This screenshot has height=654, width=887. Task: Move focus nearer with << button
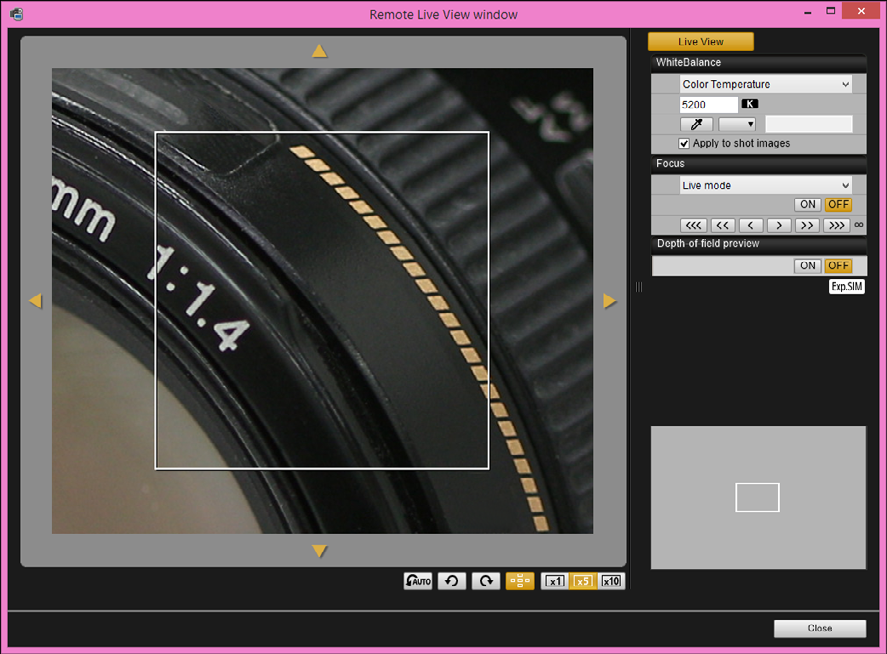722,225
